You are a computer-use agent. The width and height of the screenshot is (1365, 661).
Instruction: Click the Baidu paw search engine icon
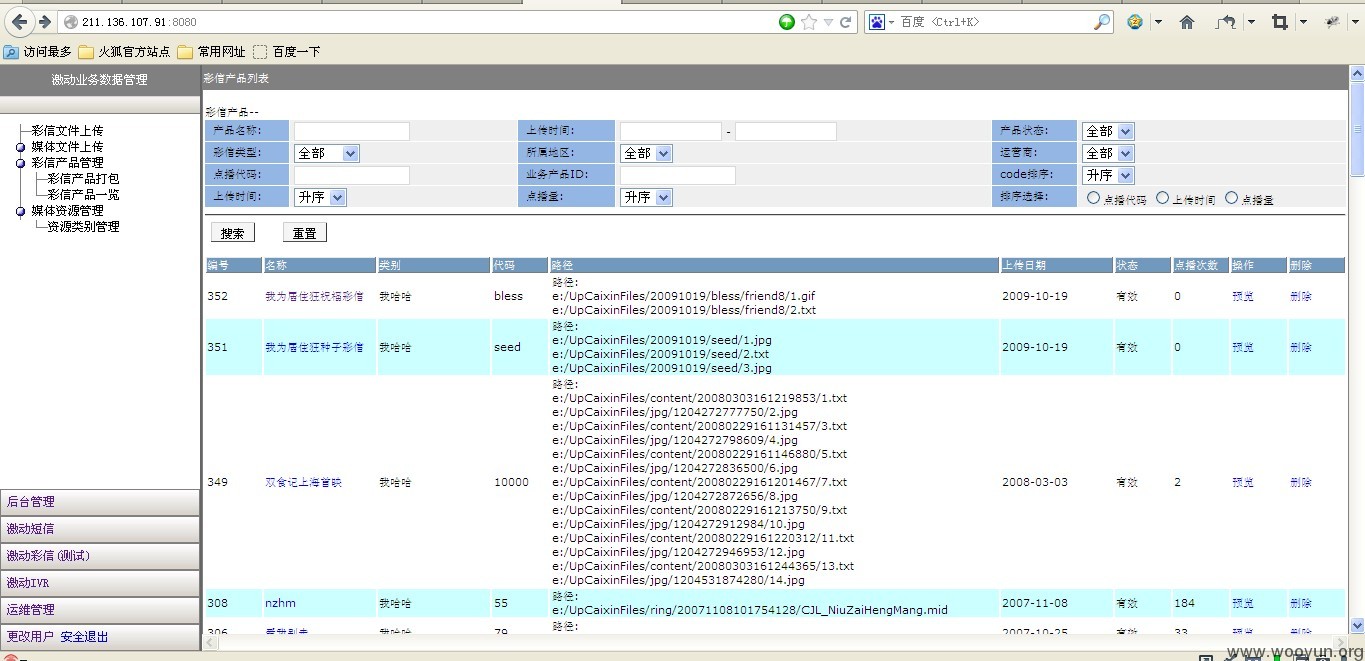point(876,22)
